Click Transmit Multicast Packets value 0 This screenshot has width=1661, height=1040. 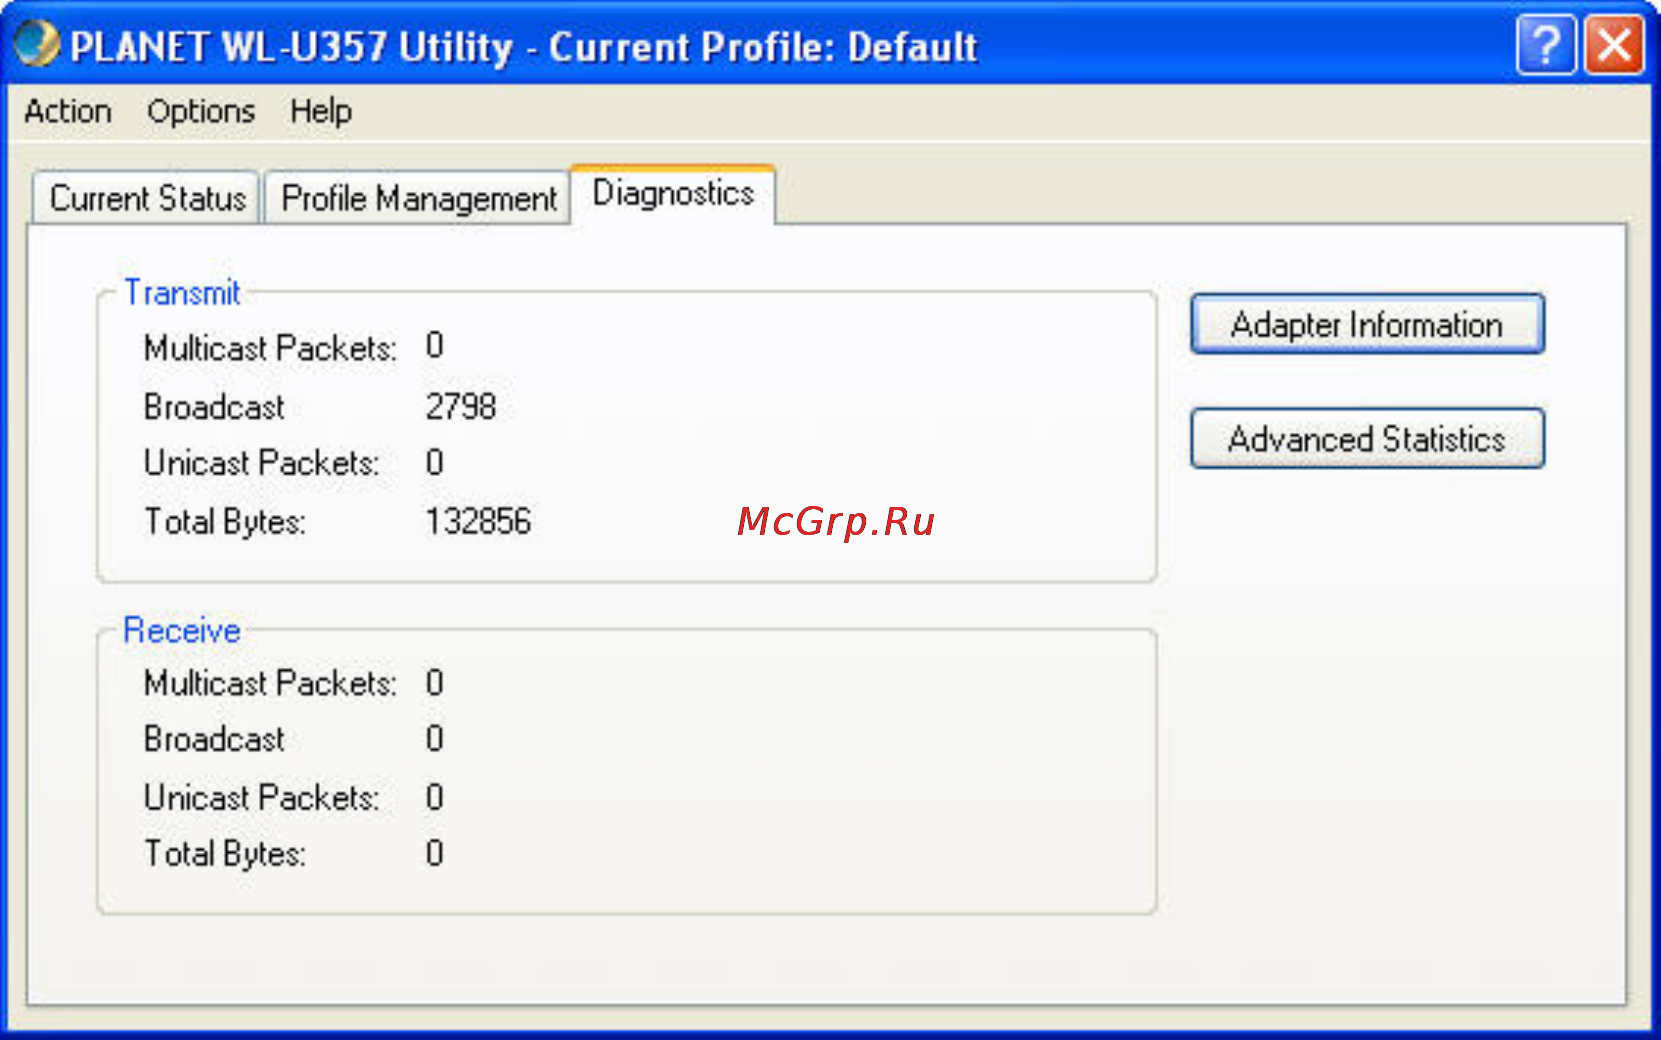434,346
